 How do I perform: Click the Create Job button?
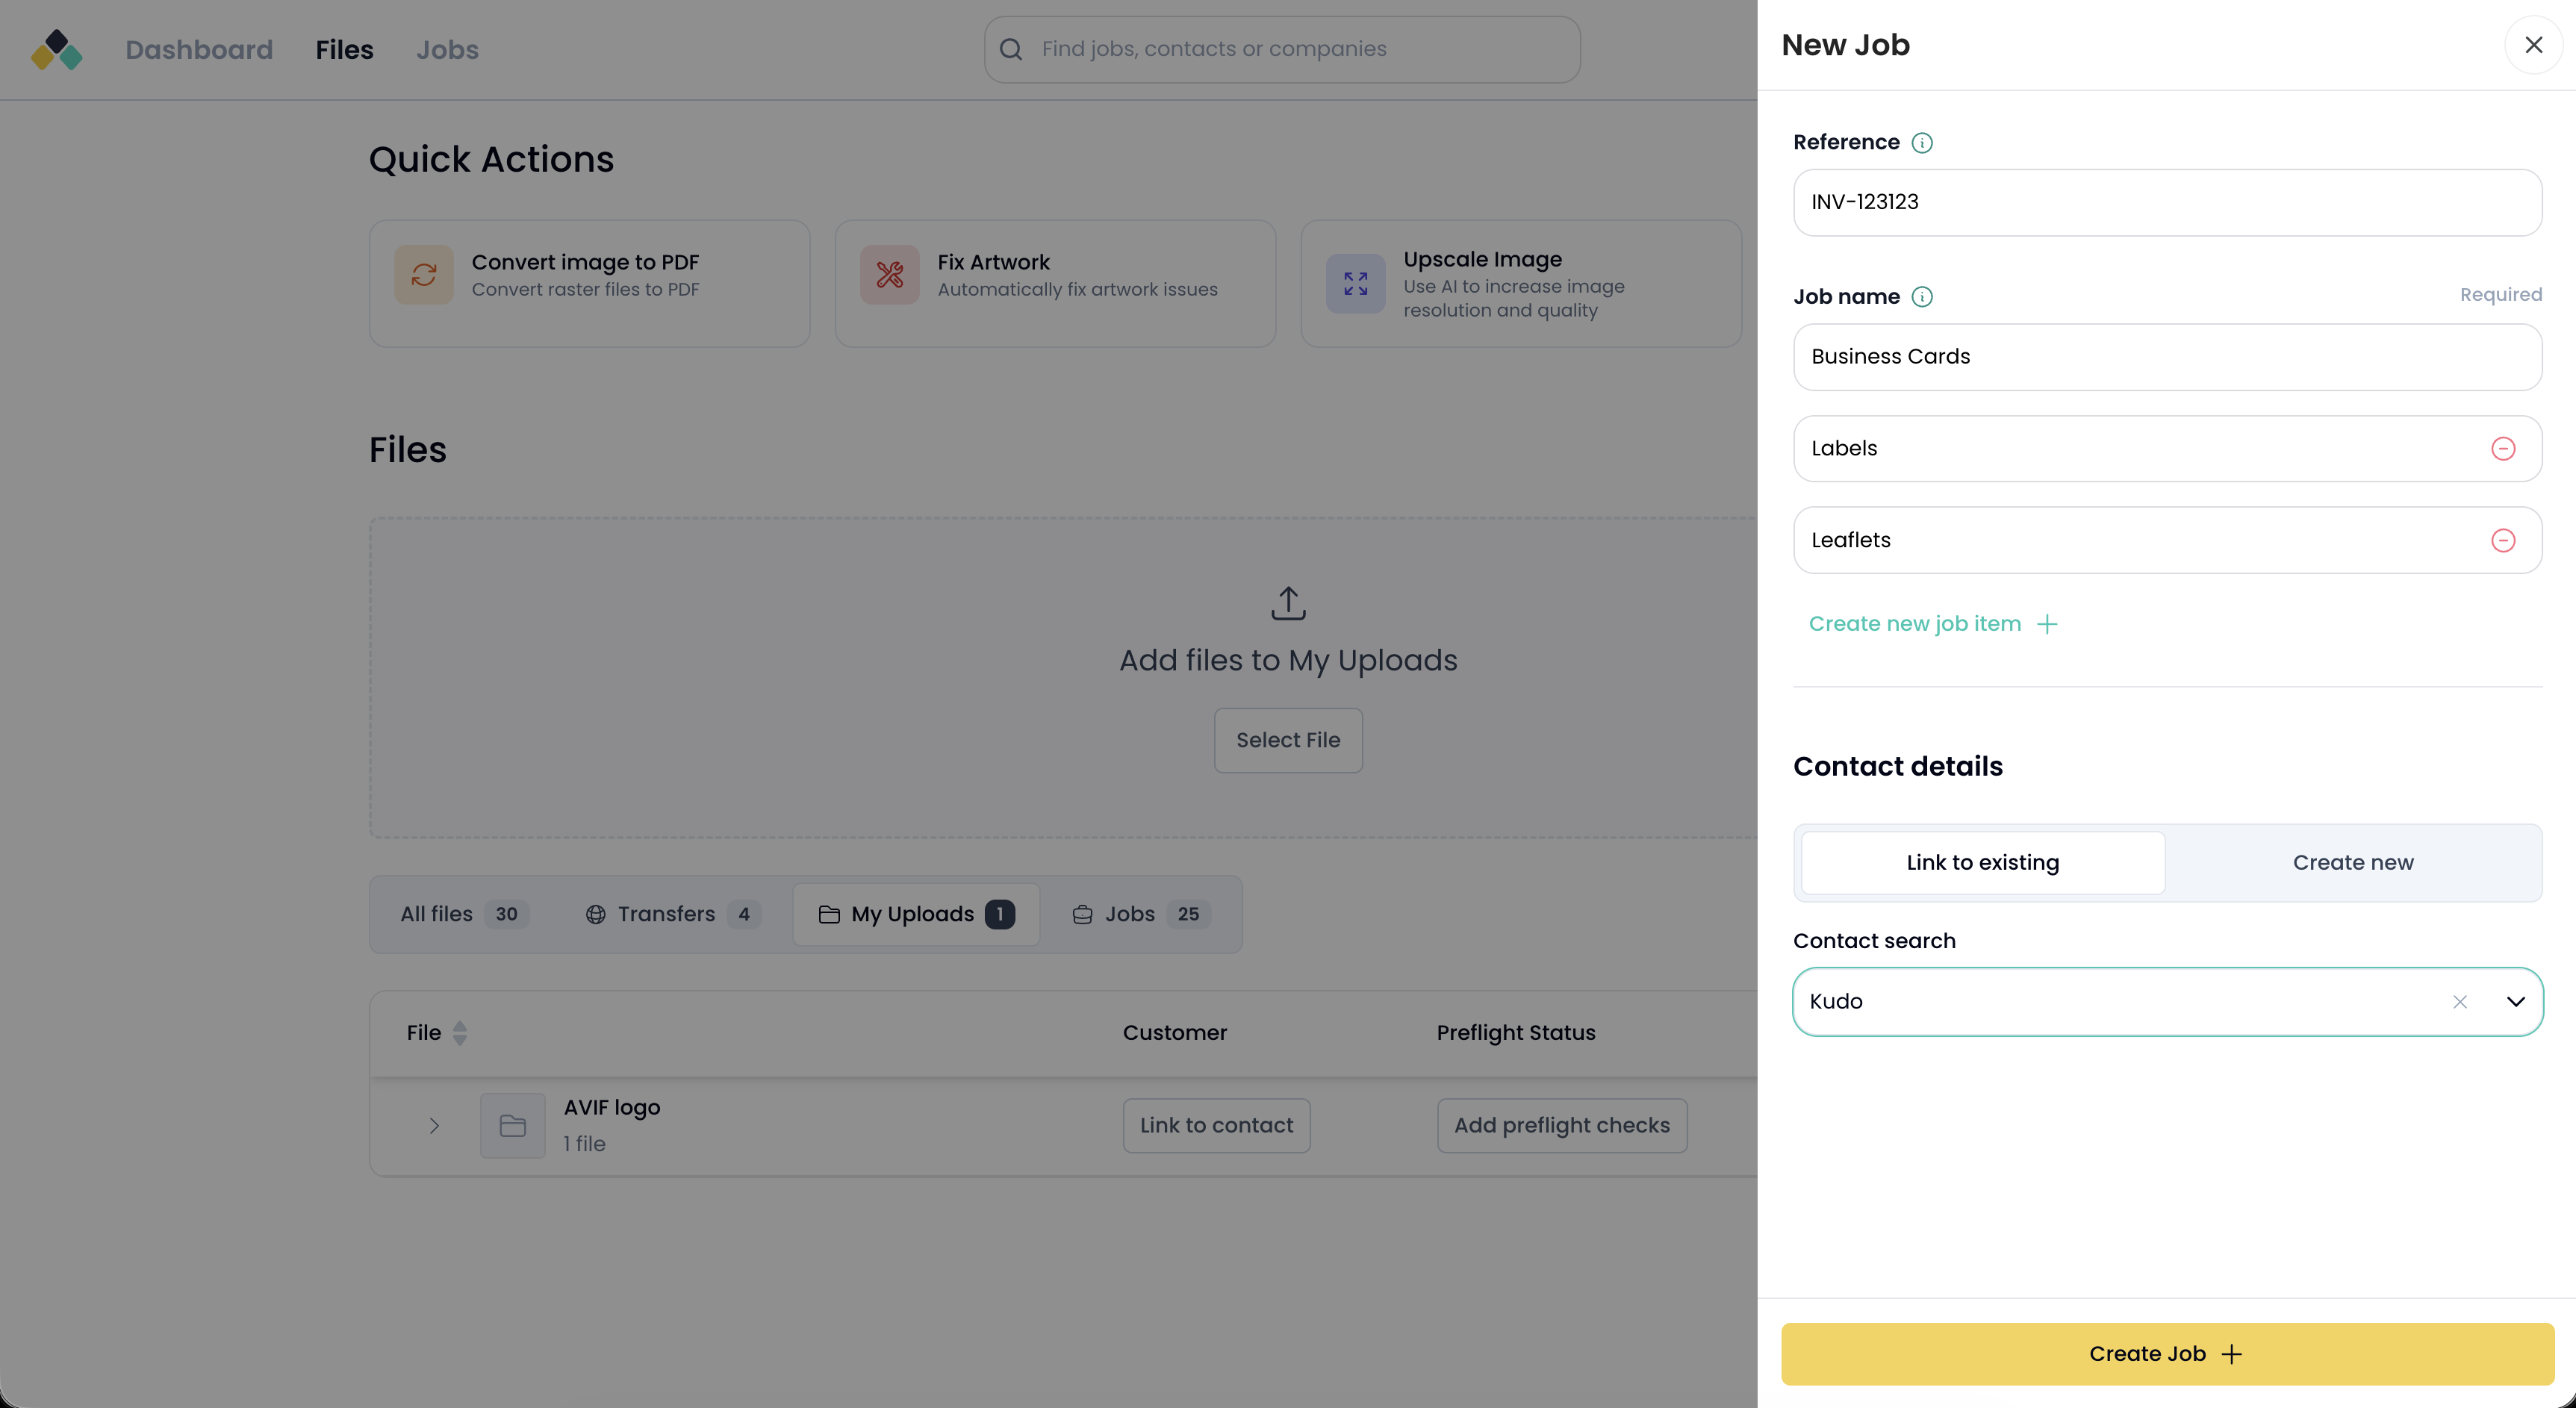[2166, 1354]
